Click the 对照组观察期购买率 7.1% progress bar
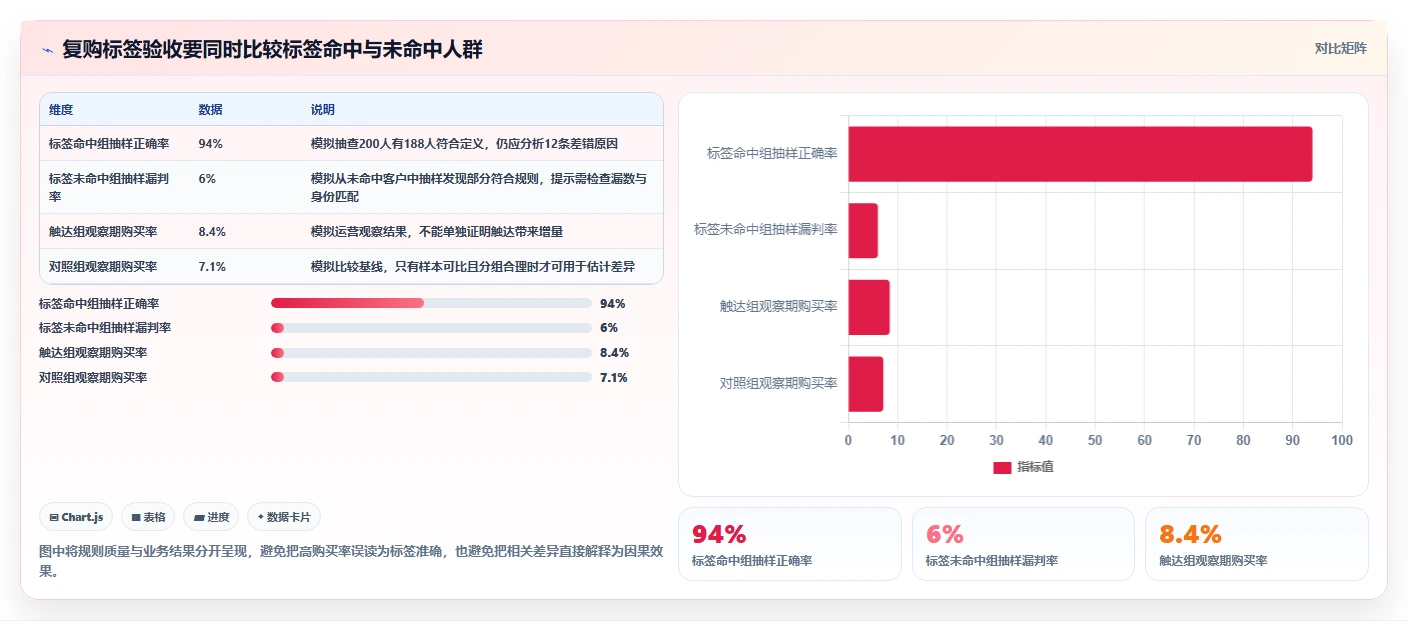This screenshot has height=621, width=1408. point(431,377)
